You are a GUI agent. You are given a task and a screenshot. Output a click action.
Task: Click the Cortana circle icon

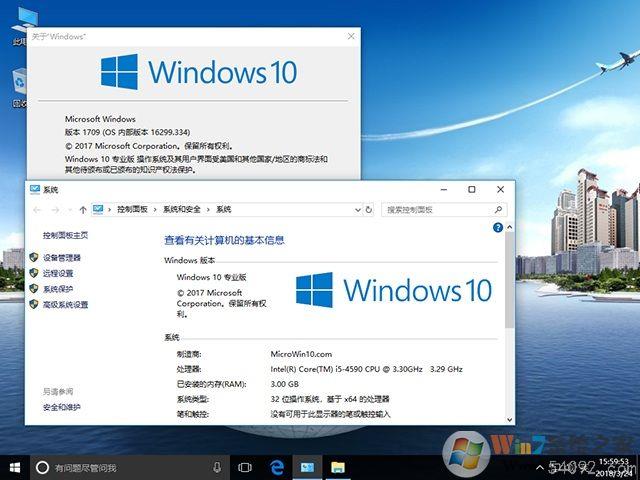(x=42, y=467)
